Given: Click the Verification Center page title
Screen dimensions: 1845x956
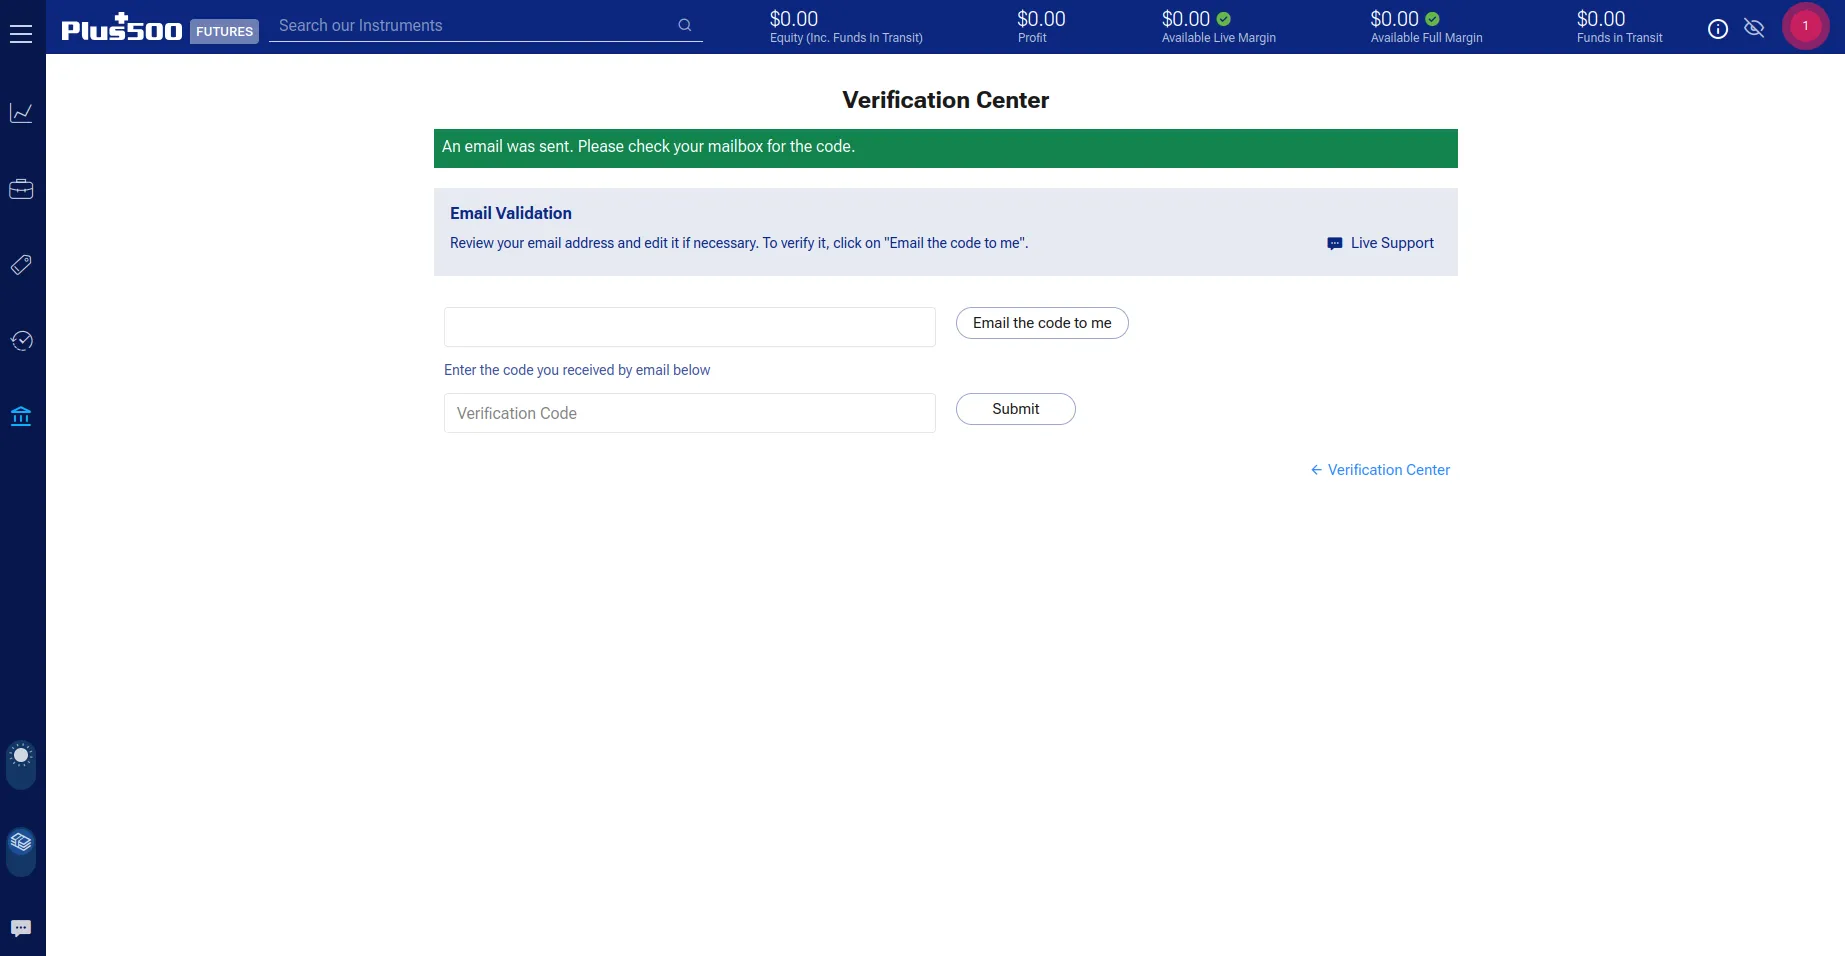Looking at the screenshot, I should pyautogui.click(x=946, y=100).
